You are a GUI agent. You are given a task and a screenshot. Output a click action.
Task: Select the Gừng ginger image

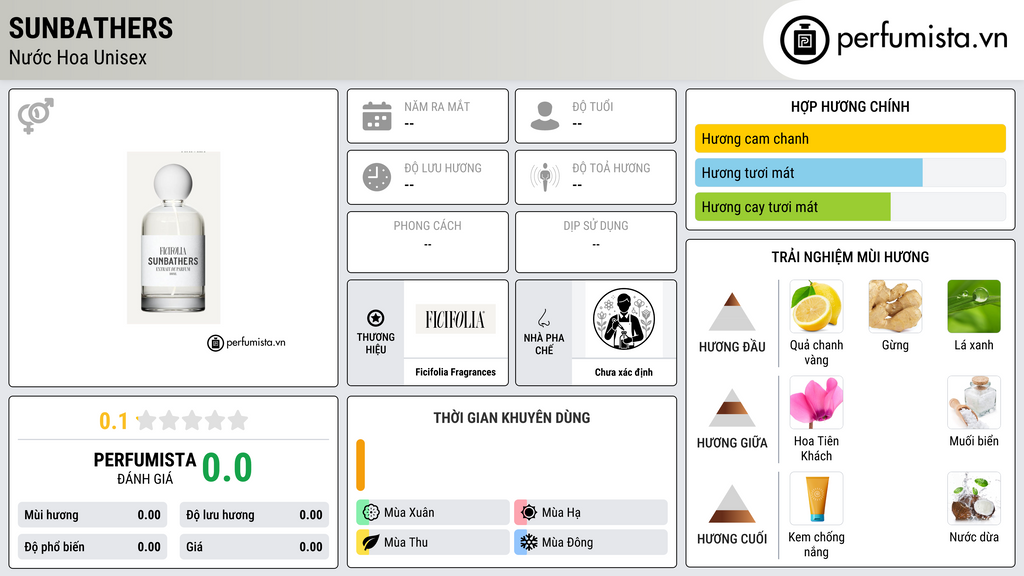pyautogui.click(x=895, y=307)
